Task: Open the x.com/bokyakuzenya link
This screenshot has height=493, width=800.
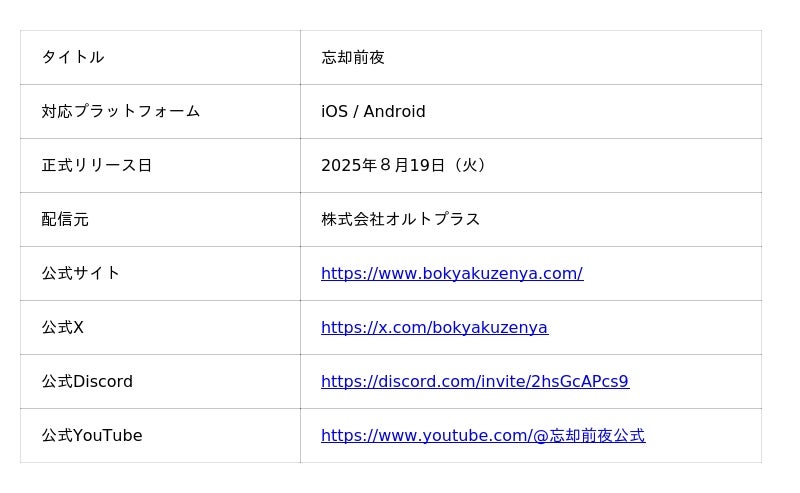Action: pos(434,328)
